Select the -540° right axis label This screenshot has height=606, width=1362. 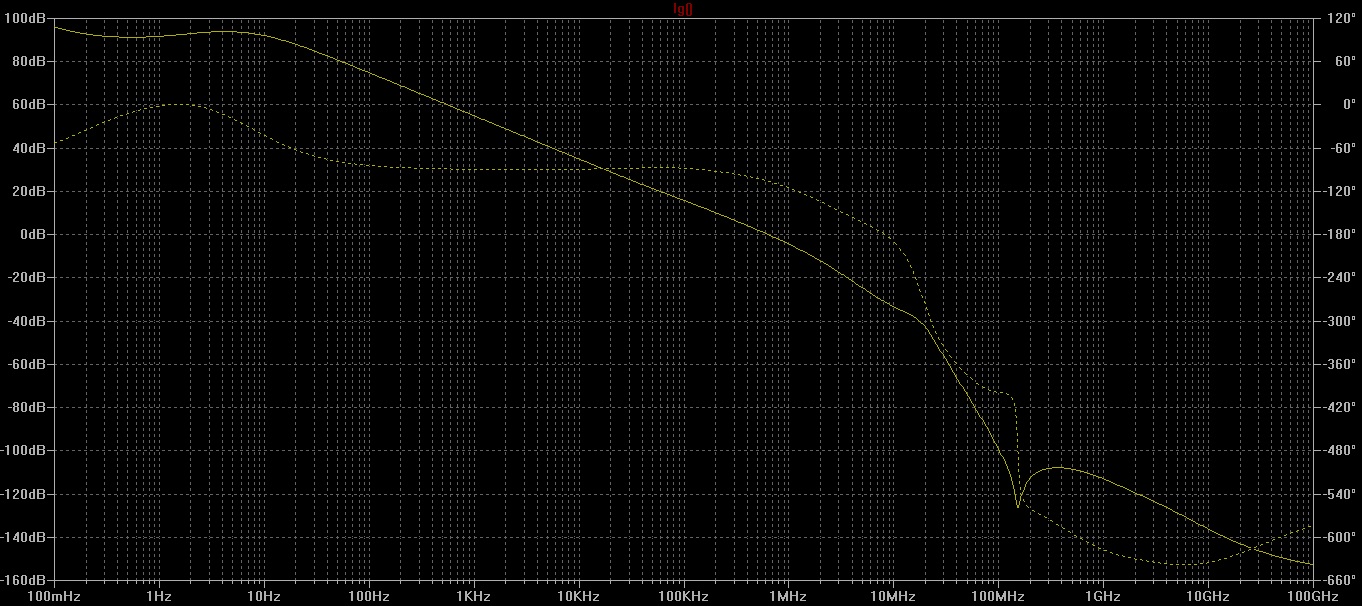(x=1339, y=494)
